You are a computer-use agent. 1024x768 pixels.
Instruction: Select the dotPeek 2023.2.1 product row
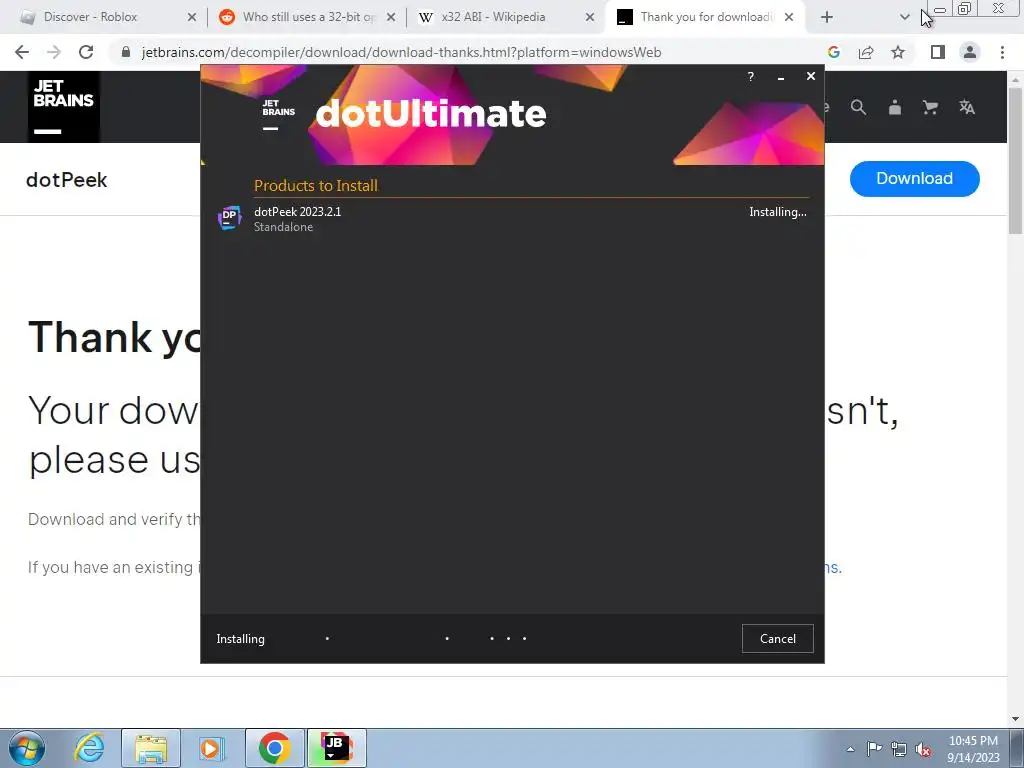[x=513, y=219]
